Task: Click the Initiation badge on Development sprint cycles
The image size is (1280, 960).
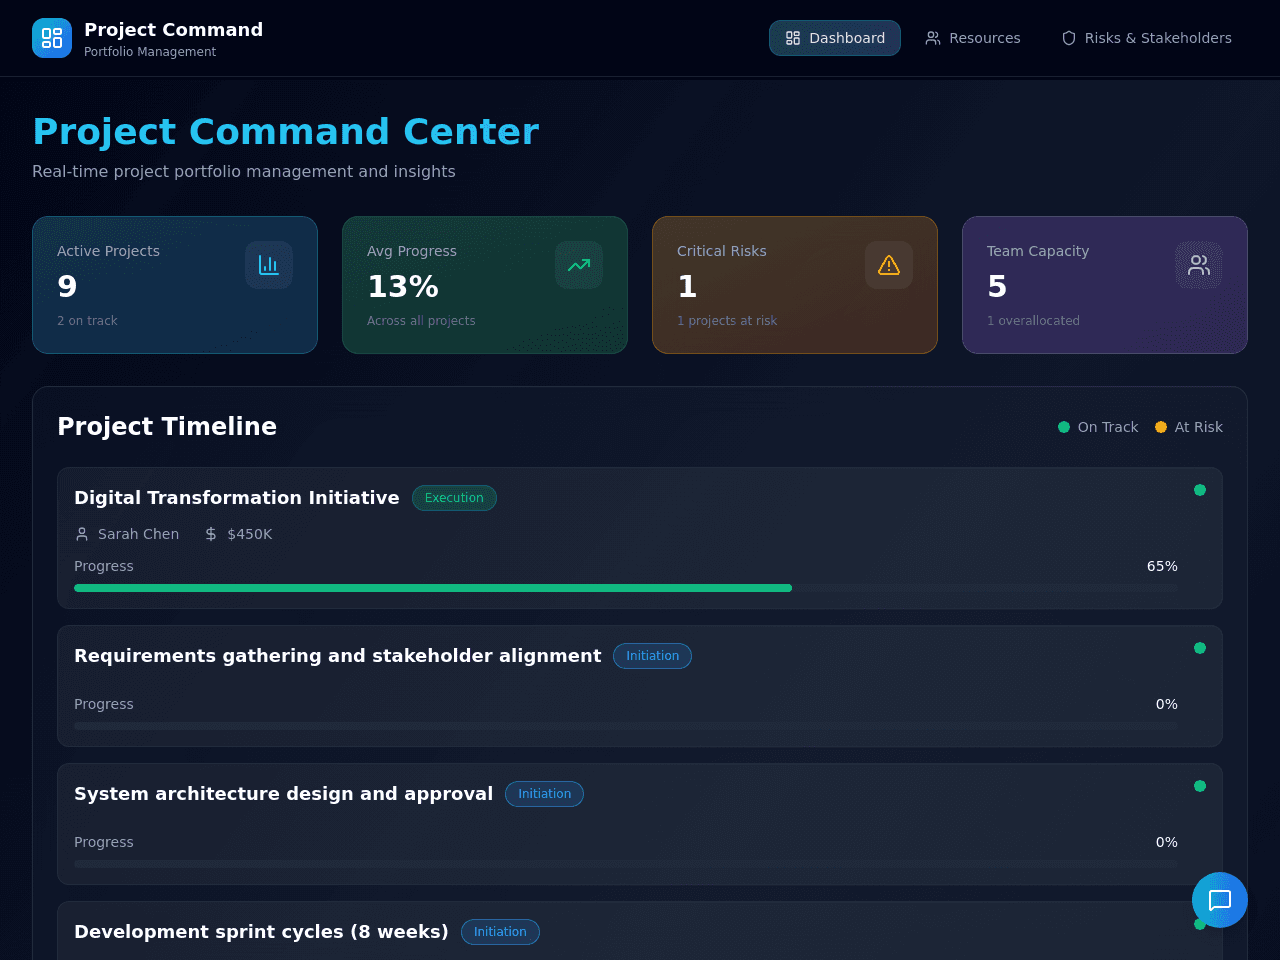Action: pos(500,932)
